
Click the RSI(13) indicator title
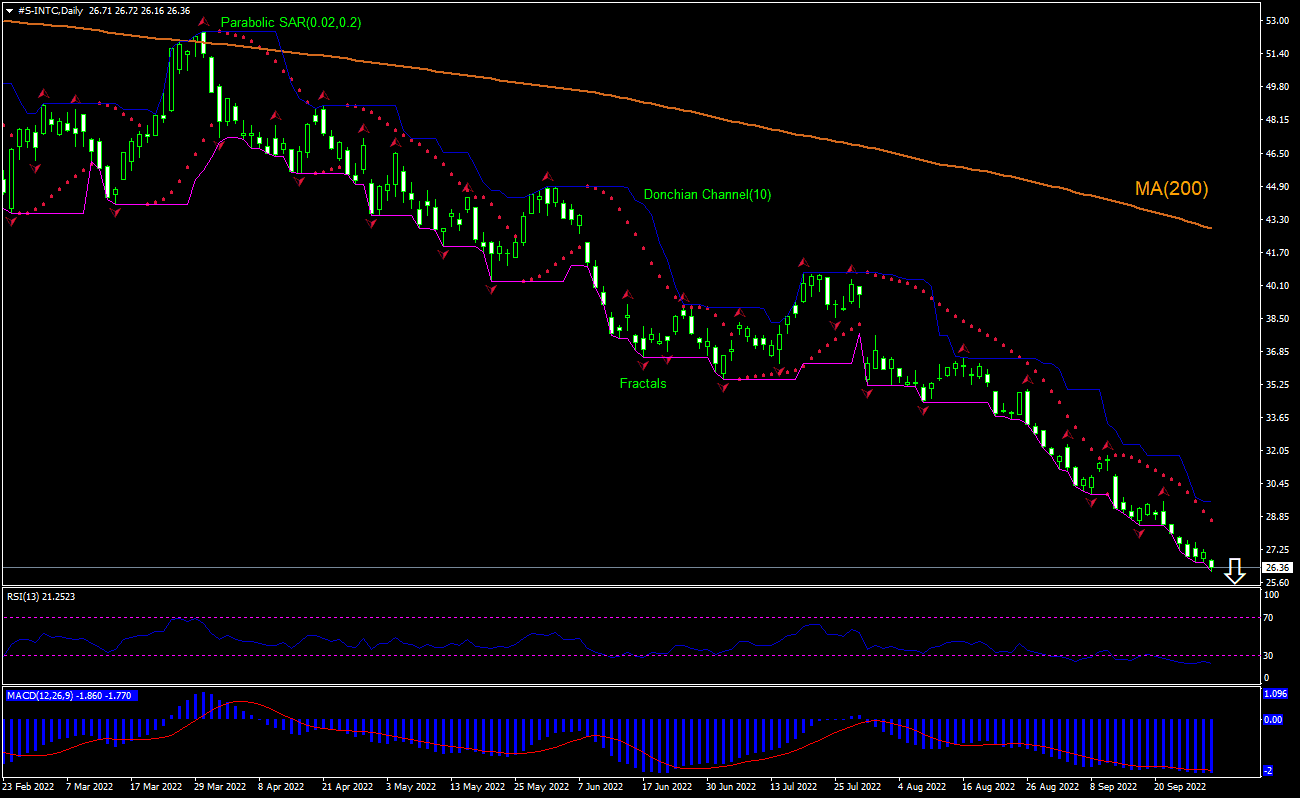click(x=40, y=596)
